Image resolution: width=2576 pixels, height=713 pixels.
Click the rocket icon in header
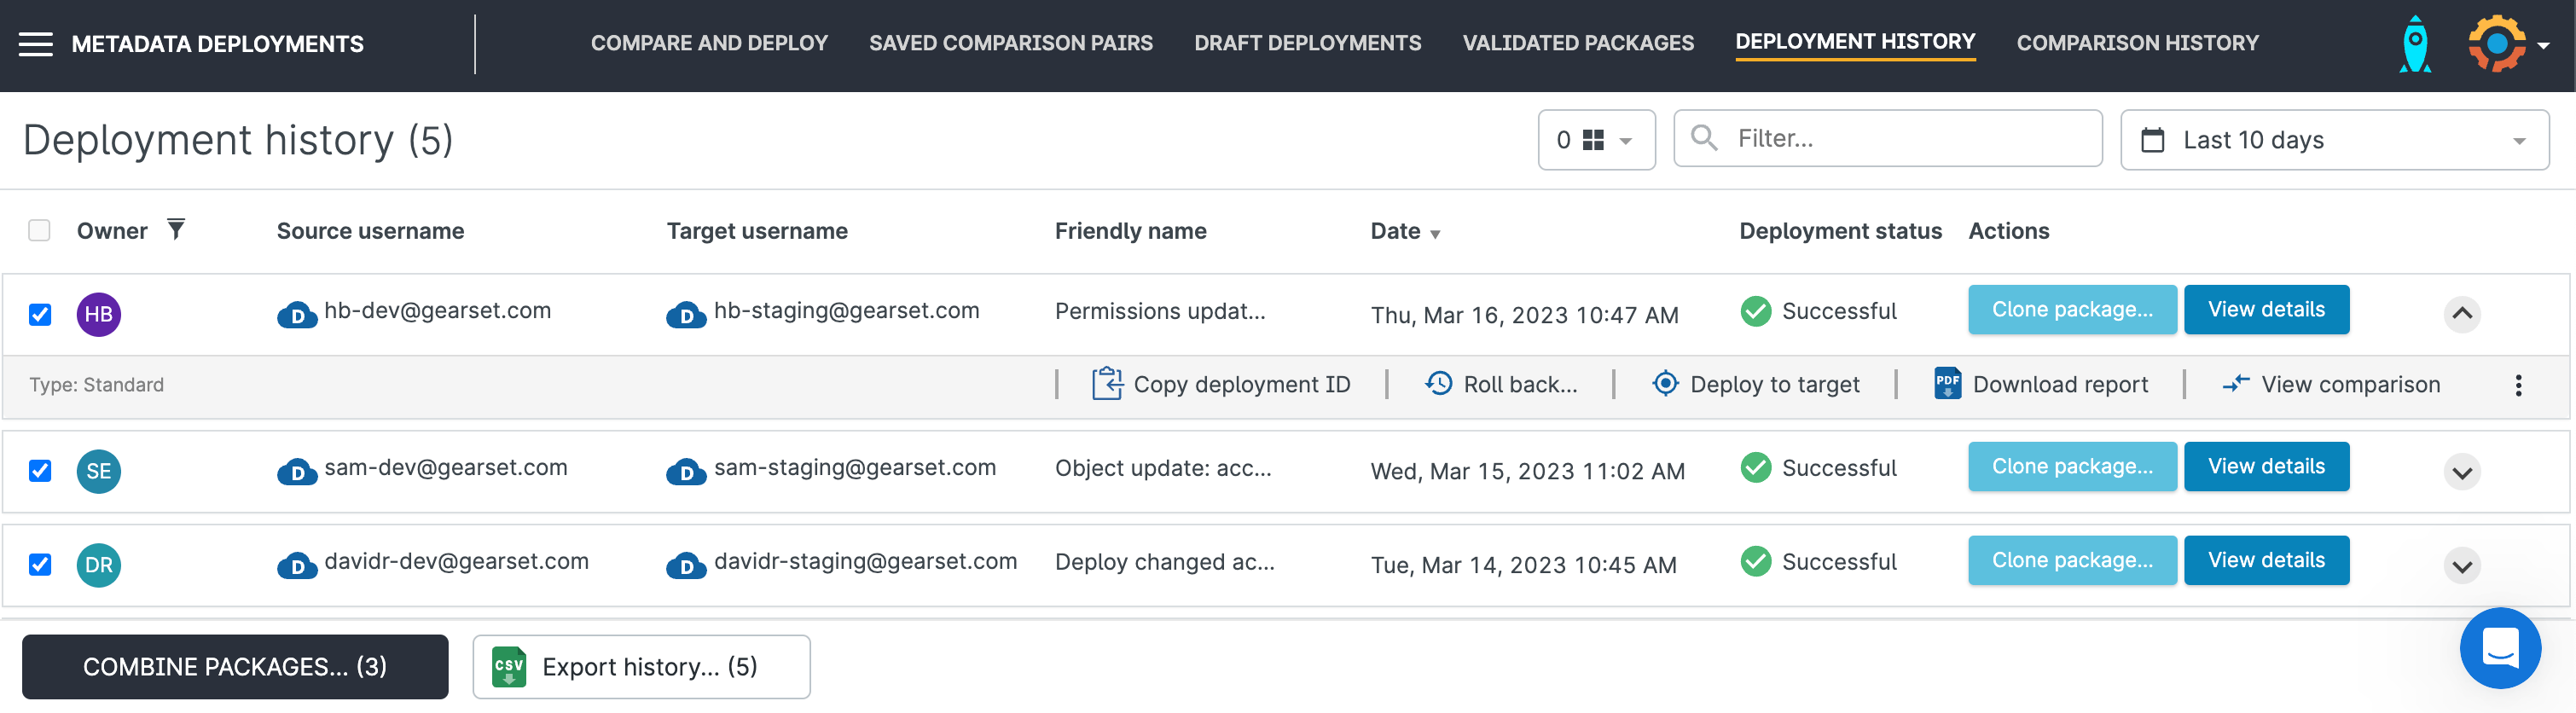[x=2414, y=44]
